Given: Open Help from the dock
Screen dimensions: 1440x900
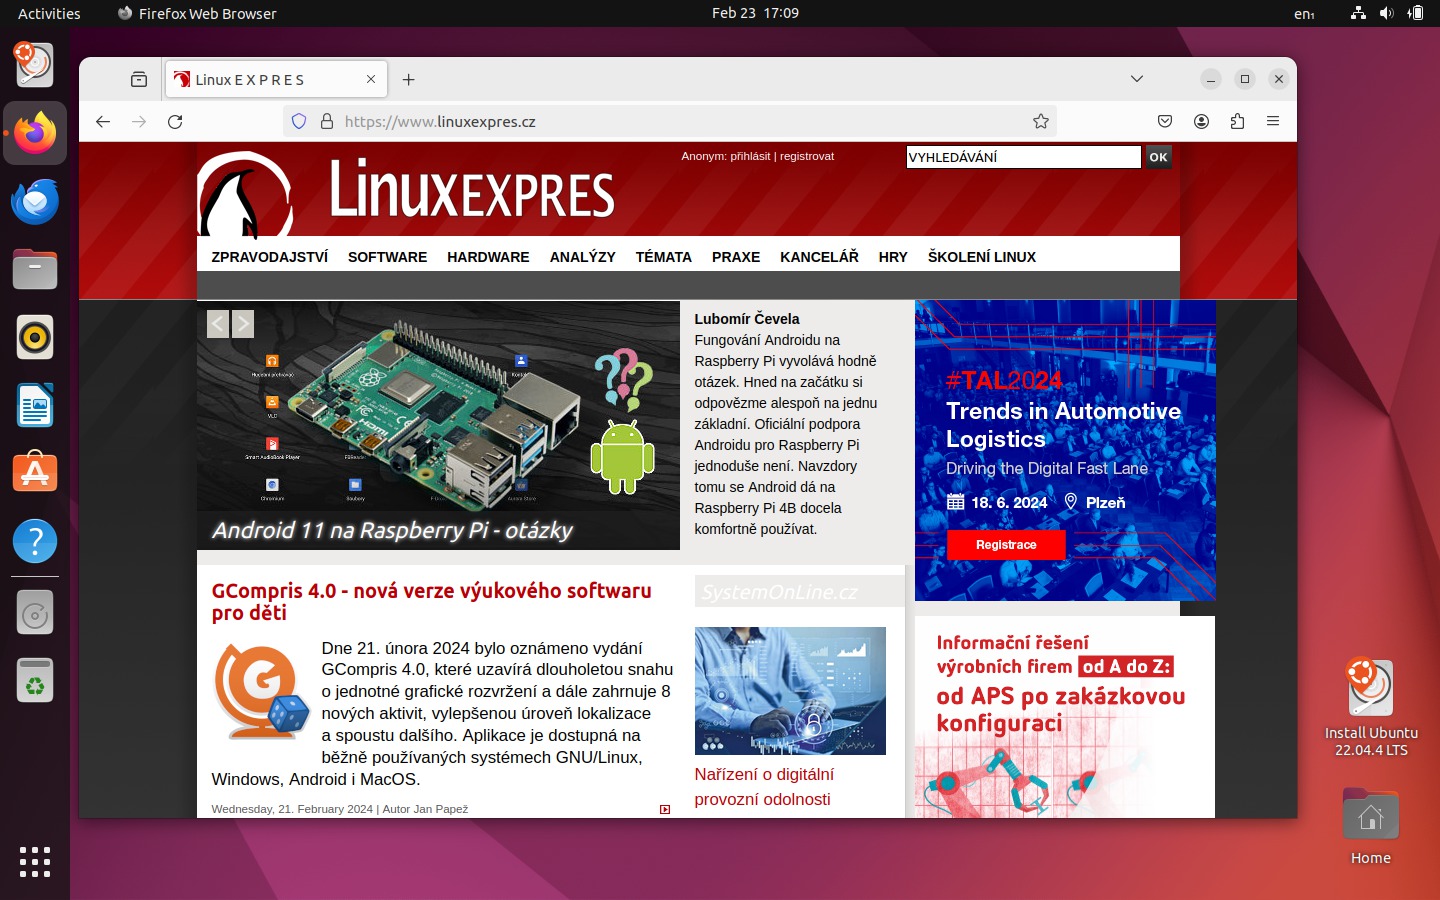Looking at the screenshot, I should (35, 541).
